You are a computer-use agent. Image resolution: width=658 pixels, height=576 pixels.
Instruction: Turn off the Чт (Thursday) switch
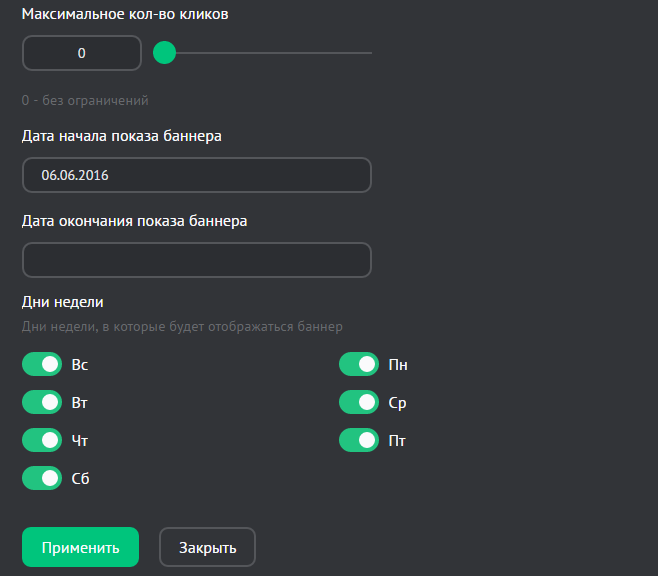tap(42, 440)
